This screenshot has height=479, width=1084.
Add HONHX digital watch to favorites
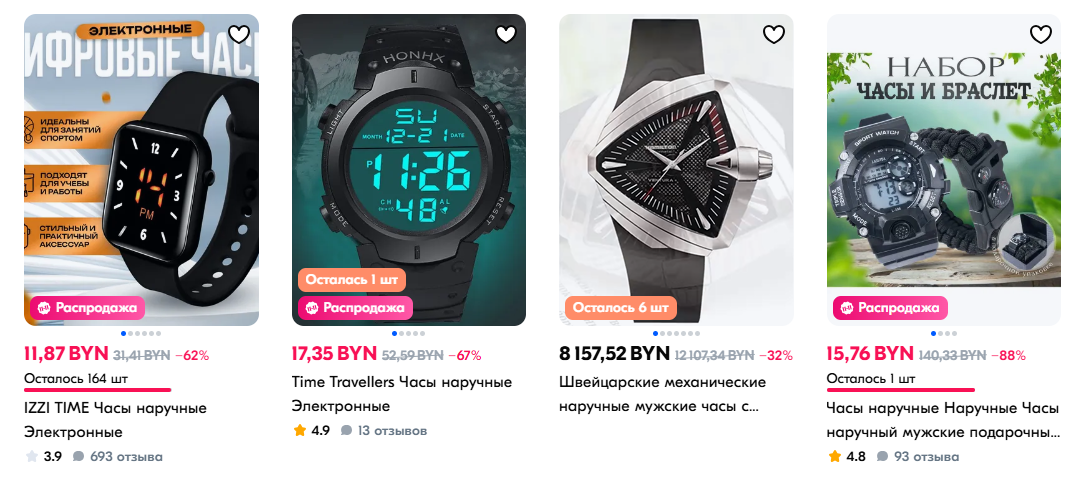pos(506,34)
